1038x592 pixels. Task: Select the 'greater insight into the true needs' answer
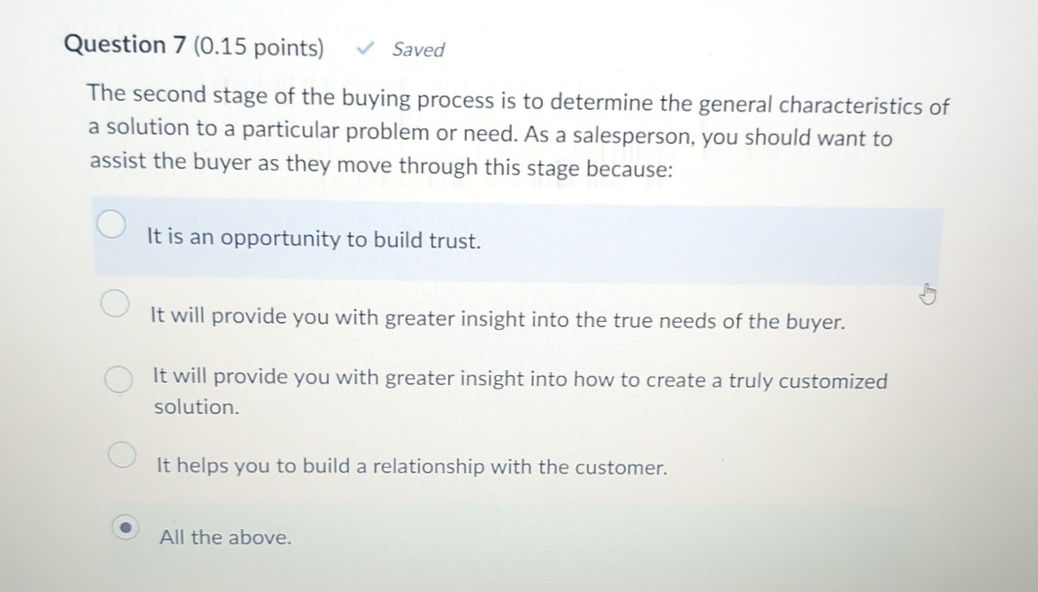115,303
